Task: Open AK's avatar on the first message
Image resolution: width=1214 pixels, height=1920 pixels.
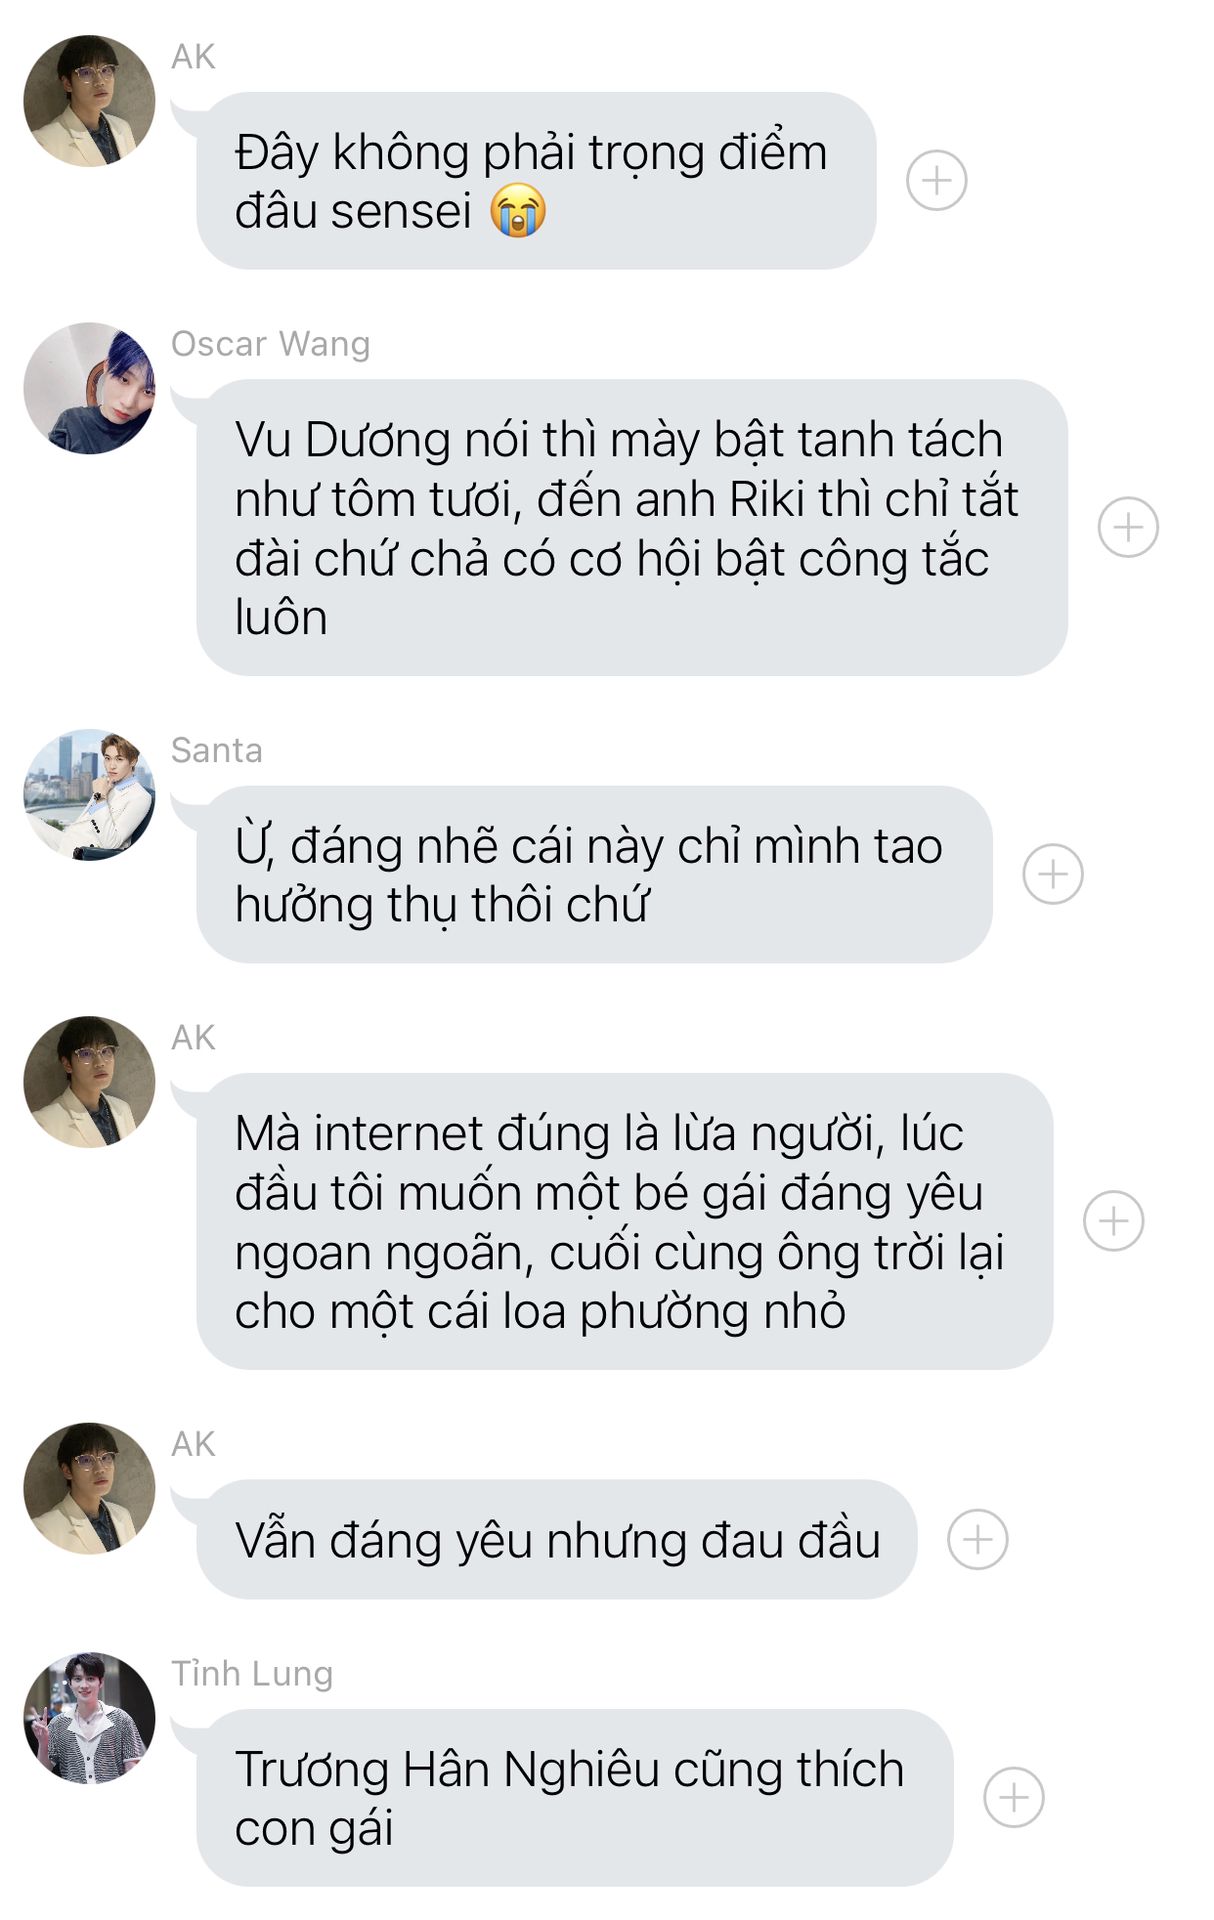Action: pyautogui.click(x=89, y=101)
